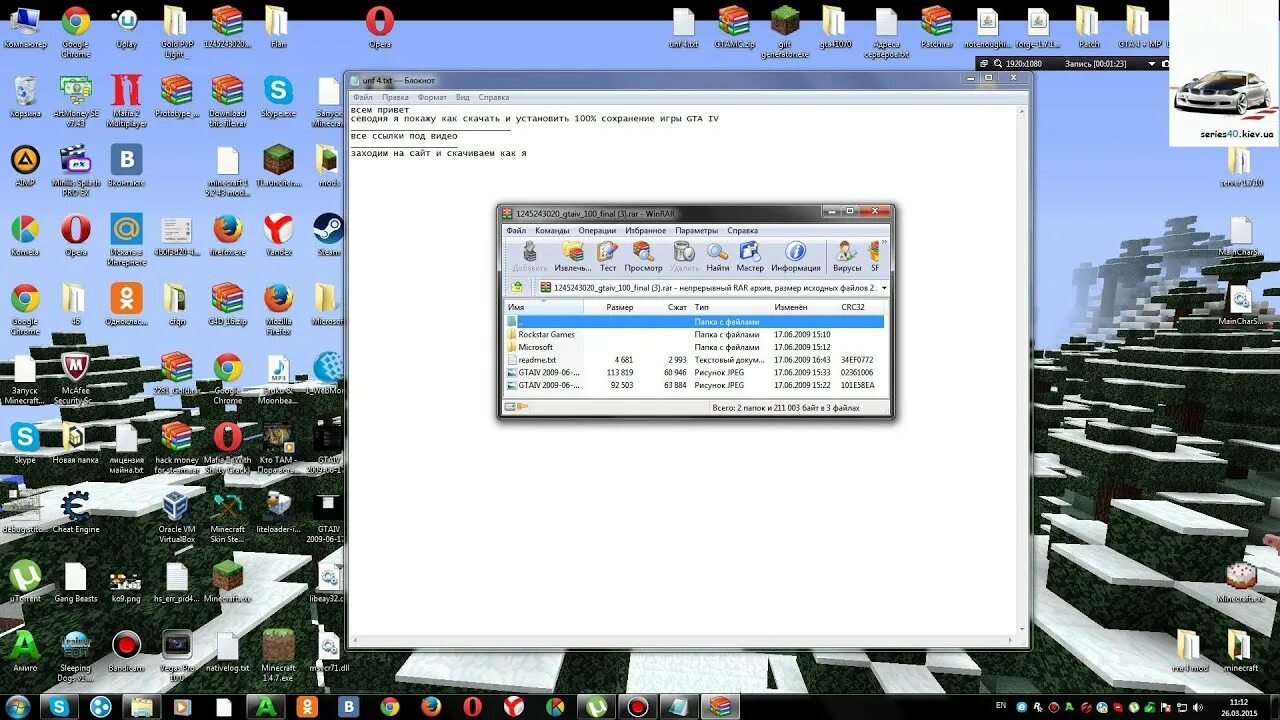Click the up-one-level folder icon in WinRAR
The image size is (1280, 720).
pyautogui.click(x=517, y=287)
